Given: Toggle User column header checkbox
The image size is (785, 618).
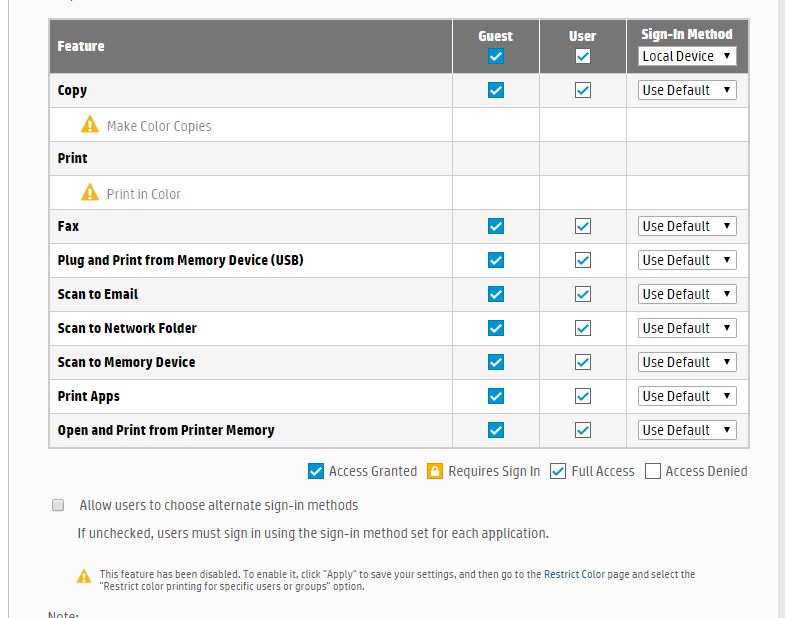Looking at the screenshot, I should point(583,56).
